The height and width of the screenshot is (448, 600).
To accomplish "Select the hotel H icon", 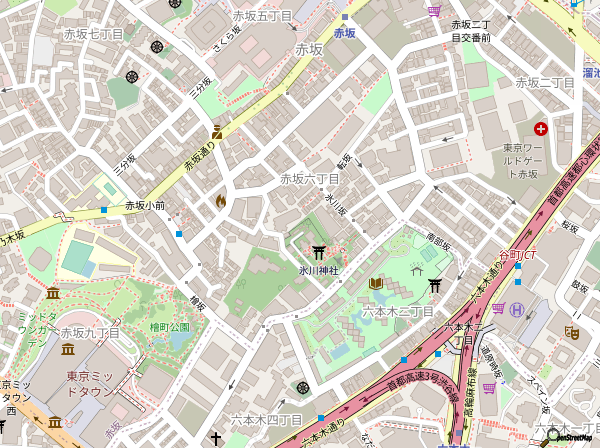I will (x=517, y=309).
